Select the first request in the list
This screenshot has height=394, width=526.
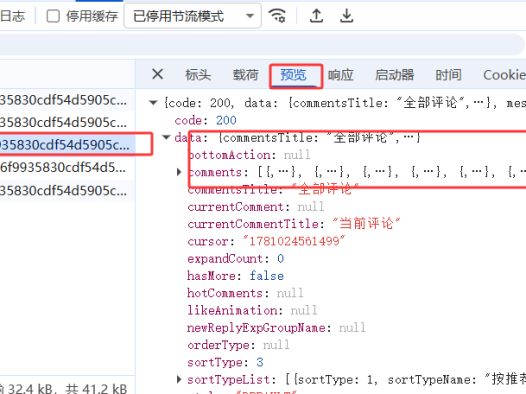point(67,100)
